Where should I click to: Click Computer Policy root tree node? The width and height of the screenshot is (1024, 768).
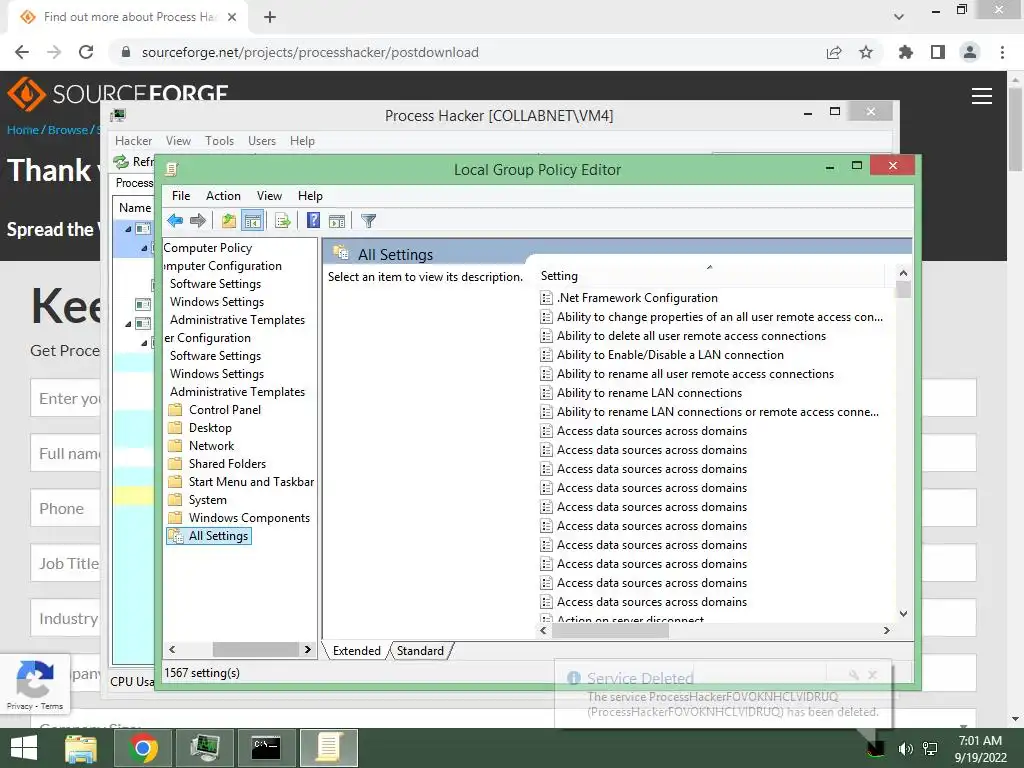coord(208,248)
